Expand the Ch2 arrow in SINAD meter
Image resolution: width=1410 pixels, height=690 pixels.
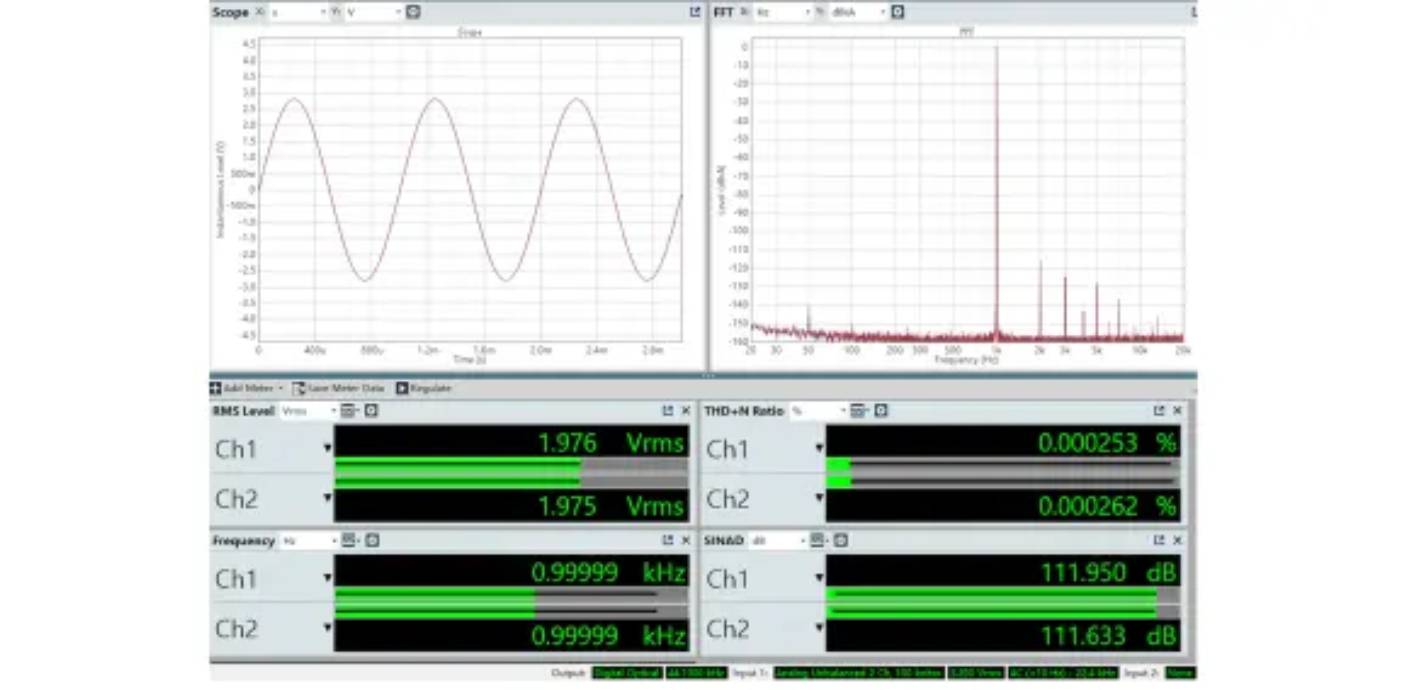pos(819,628)
